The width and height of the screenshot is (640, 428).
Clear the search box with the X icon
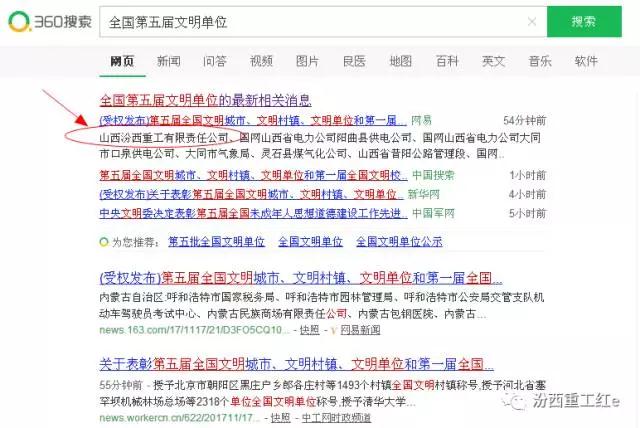tap(532, 22)
